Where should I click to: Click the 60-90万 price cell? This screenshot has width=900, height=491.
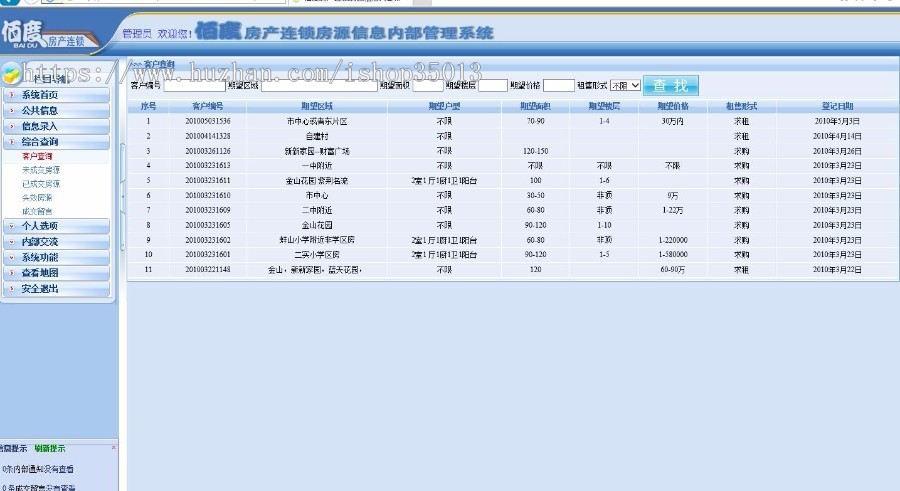(673, 269)
